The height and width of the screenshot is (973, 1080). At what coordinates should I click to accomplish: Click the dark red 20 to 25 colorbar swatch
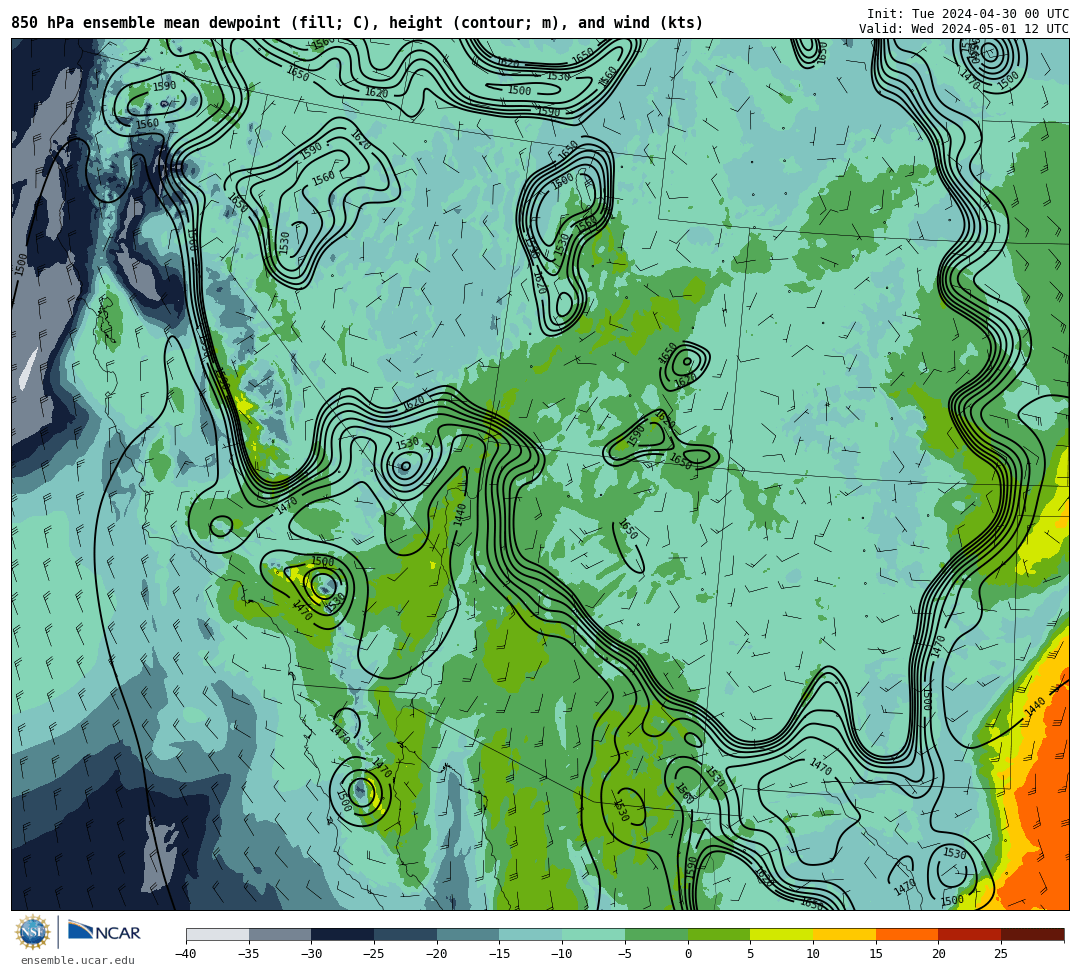coord(970,934)
